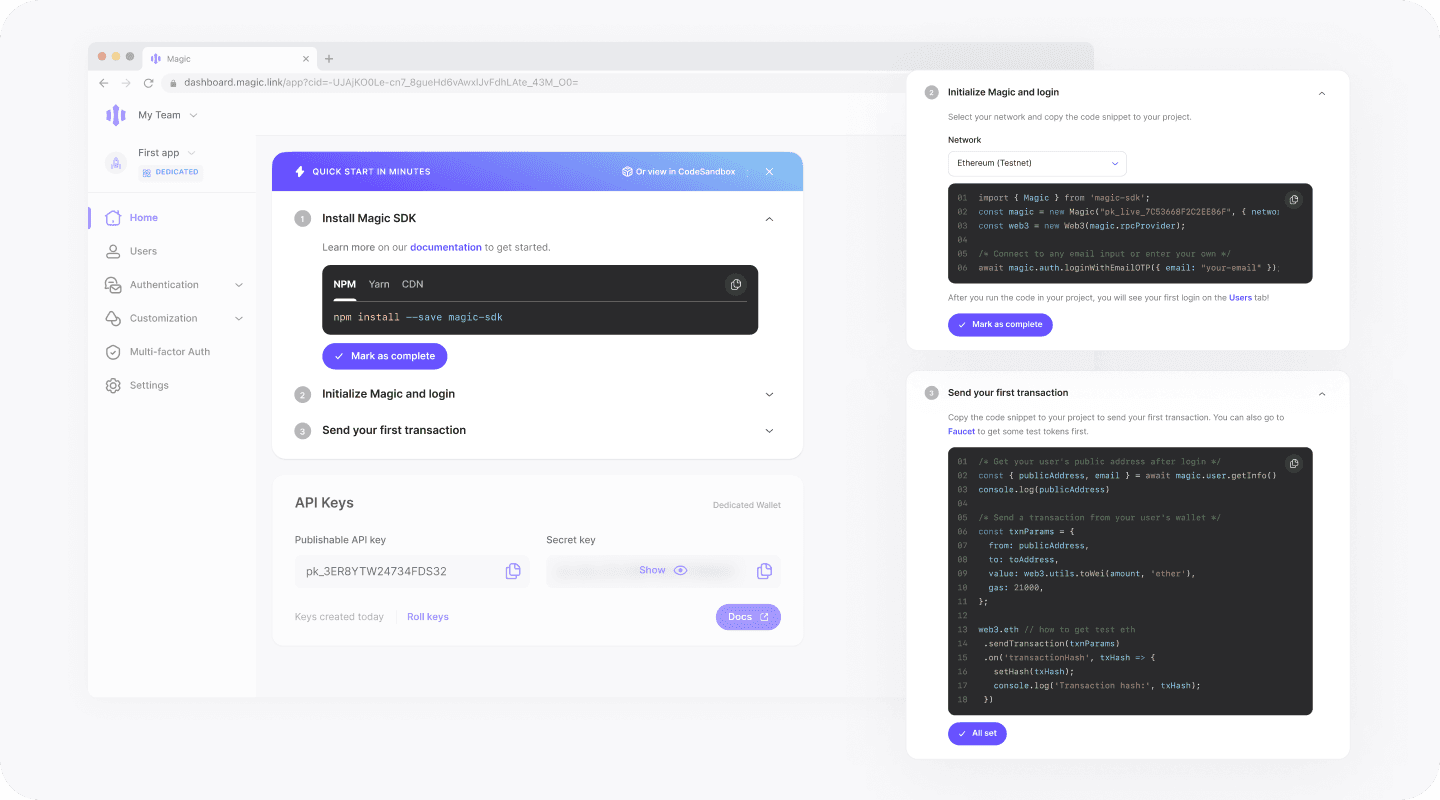1440x800 pixels.
Task: Reload the browser page
Action: coord(149,83)
